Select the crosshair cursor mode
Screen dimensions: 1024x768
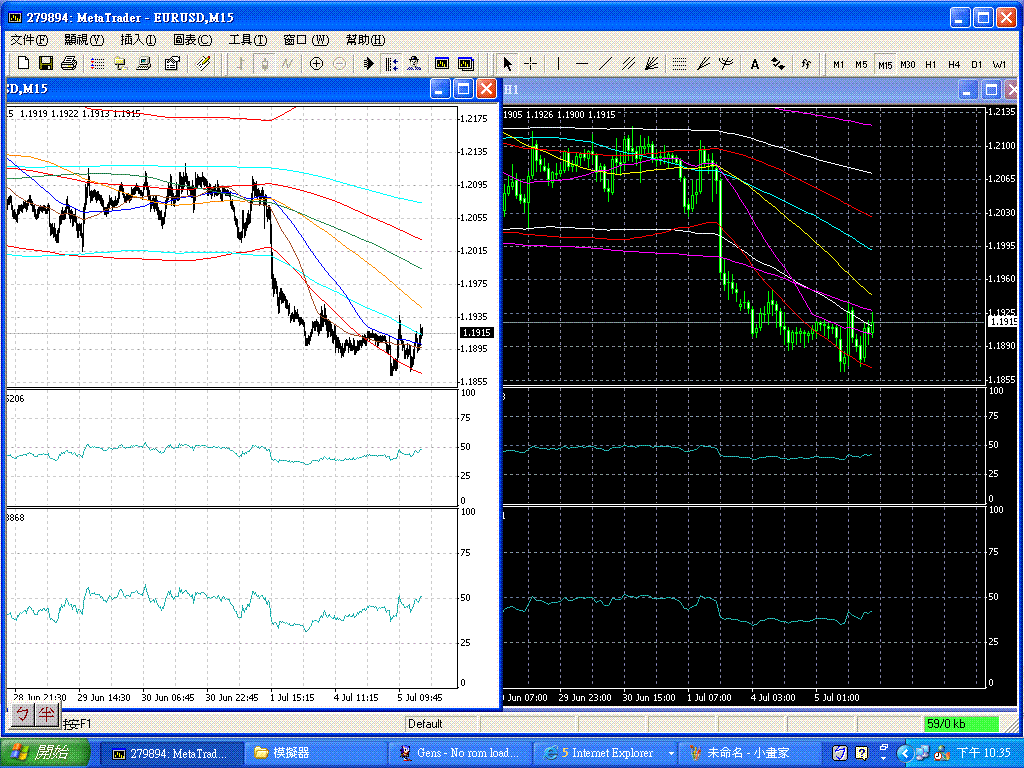[530, 63]
